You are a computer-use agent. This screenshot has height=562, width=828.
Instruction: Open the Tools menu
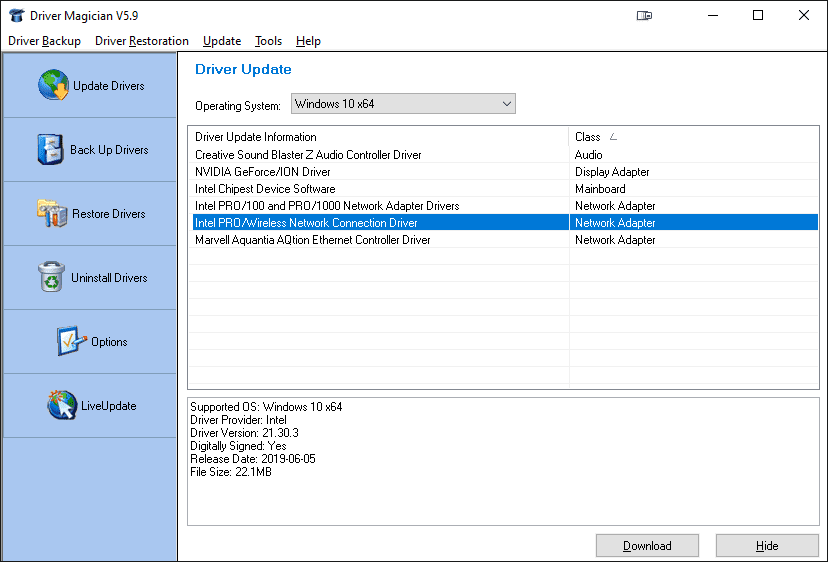[x=268, y=41]
